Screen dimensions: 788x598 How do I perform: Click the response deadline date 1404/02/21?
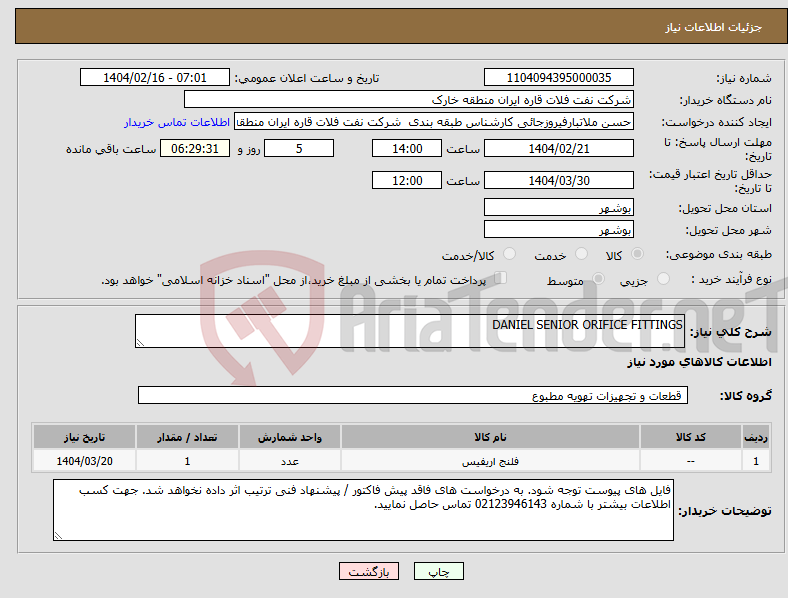click(x=558, y=148)
